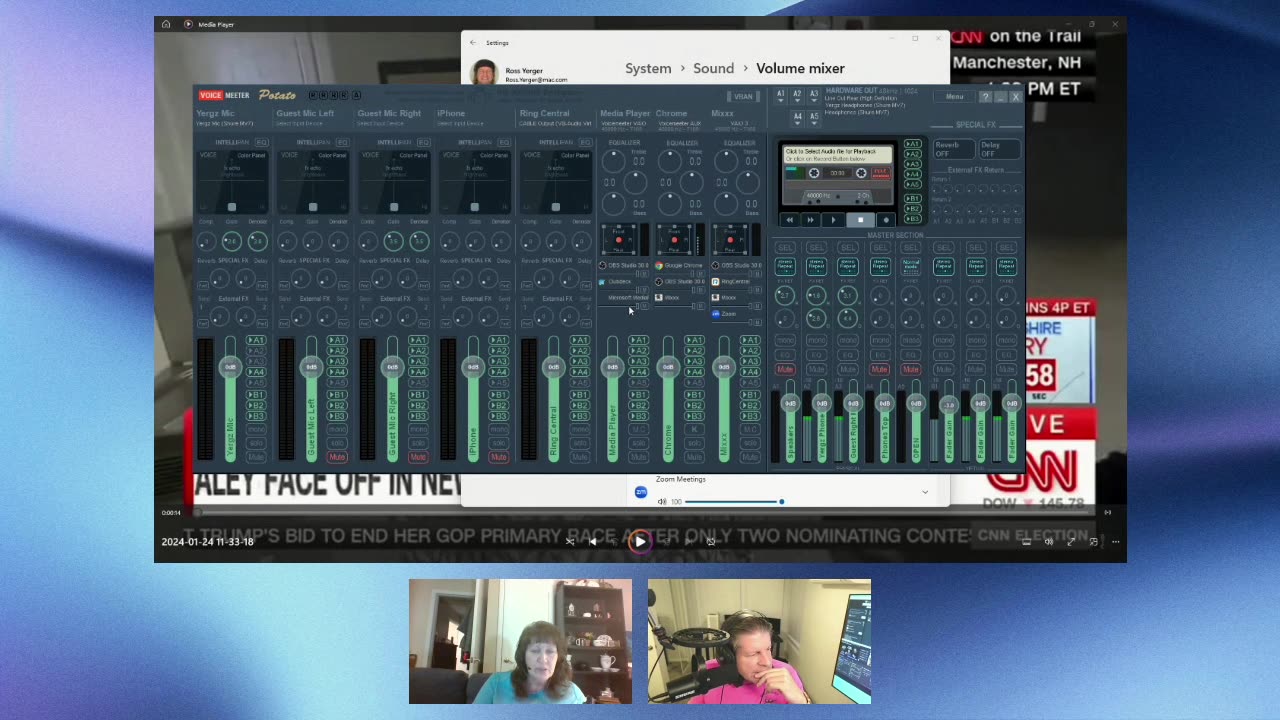
Task: Open the cassette to select an audio file
Action: click(836, 155)
